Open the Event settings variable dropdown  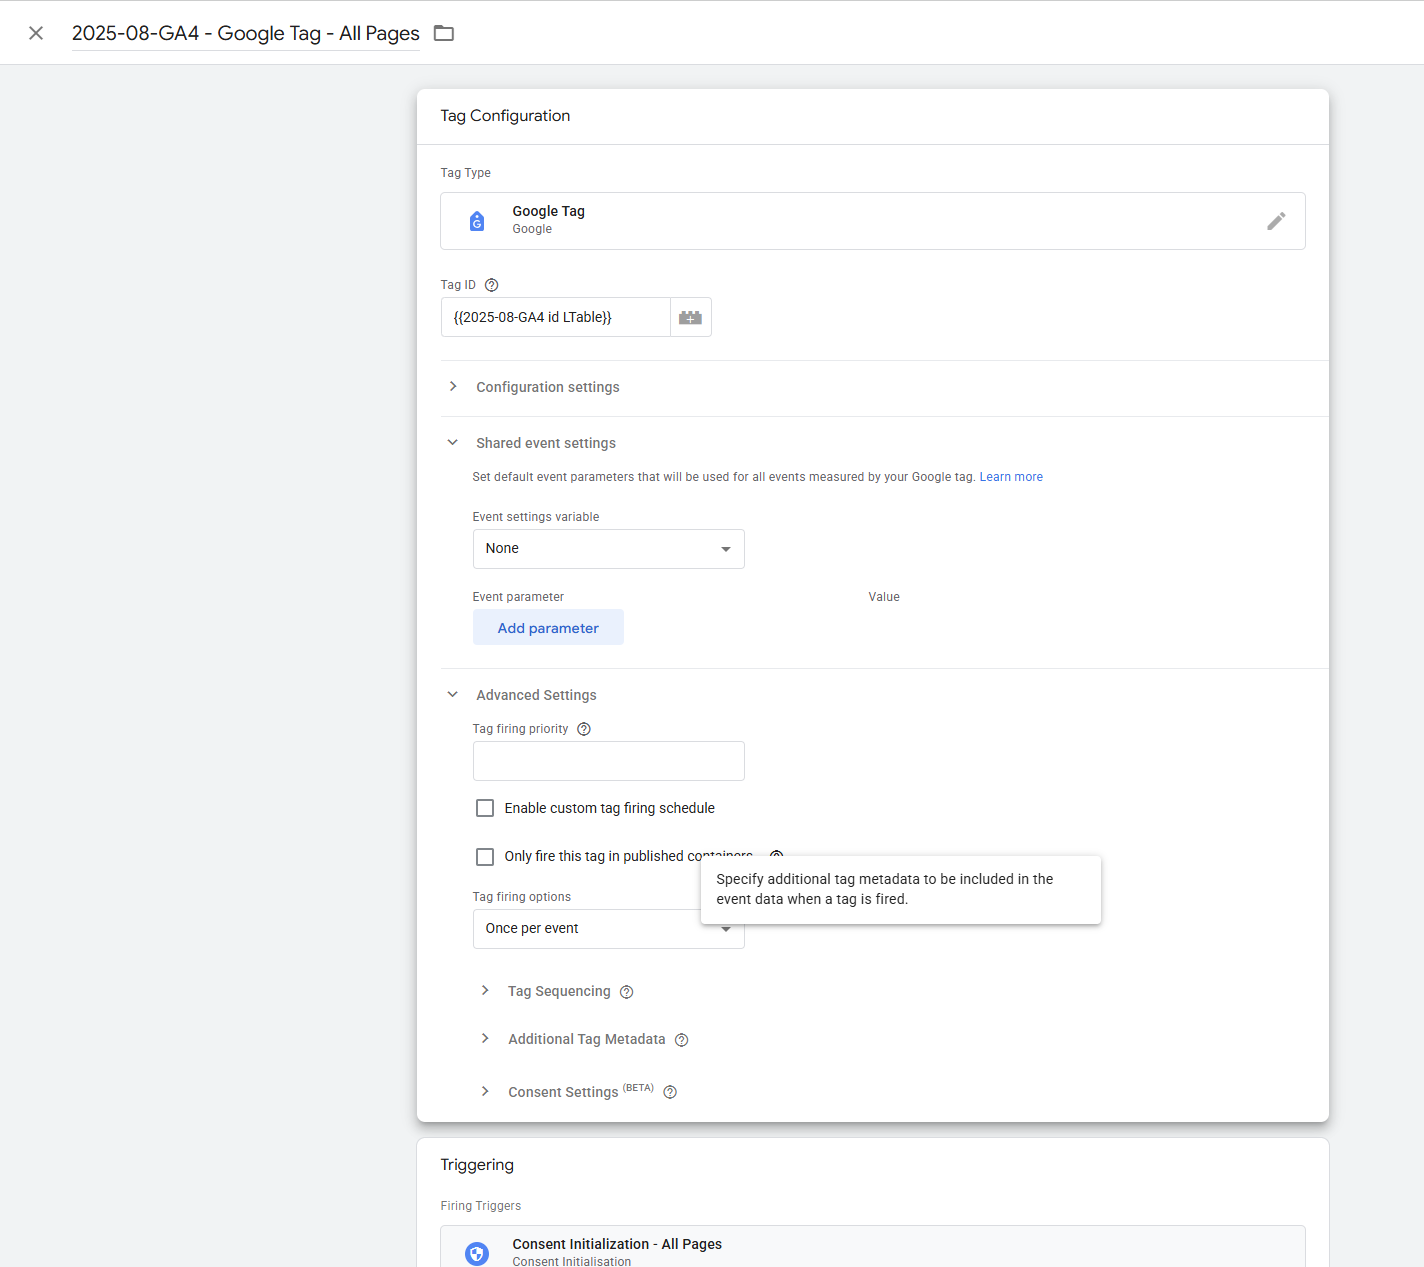[608, 549]
